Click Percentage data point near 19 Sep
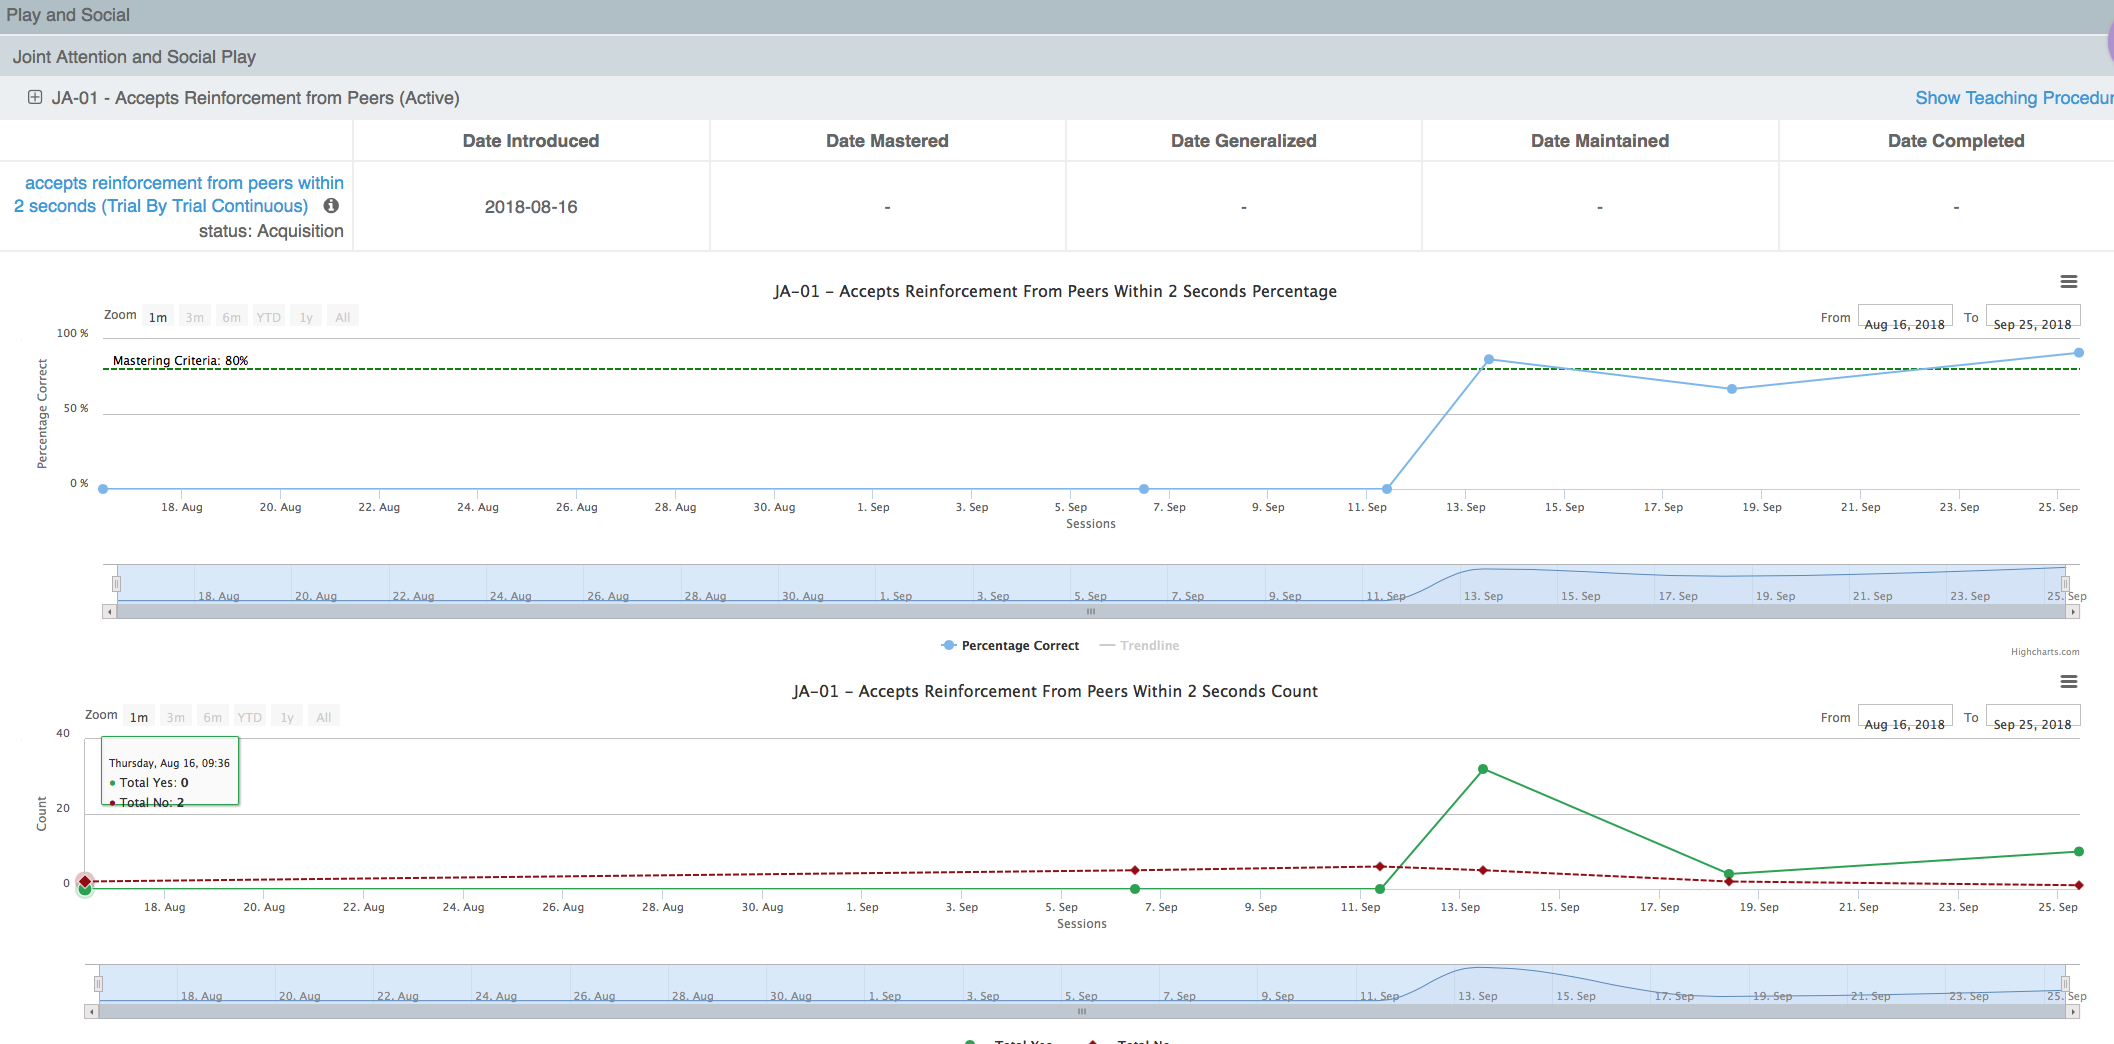This screenshot has height=1044, width=2114. click(1732, 389)
